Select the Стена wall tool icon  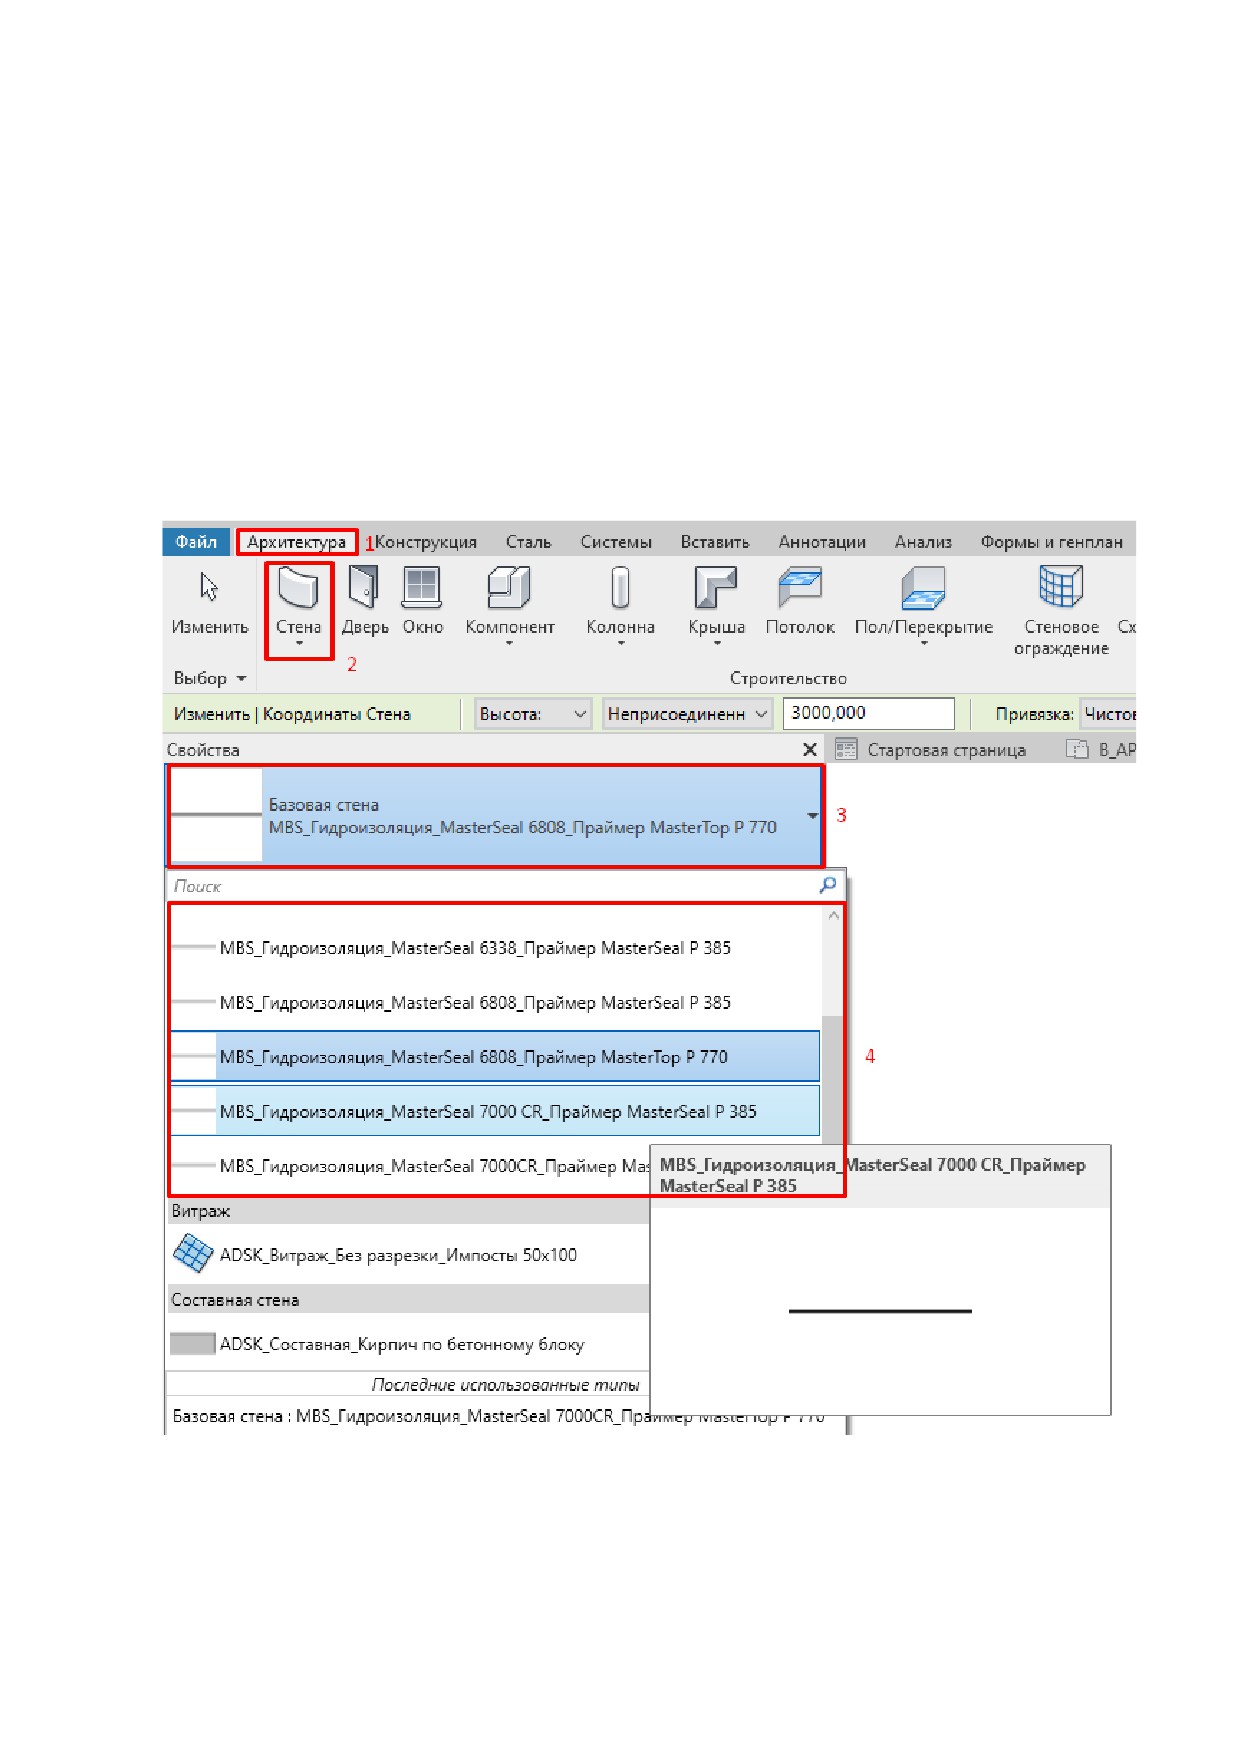[x=298, y=588]
